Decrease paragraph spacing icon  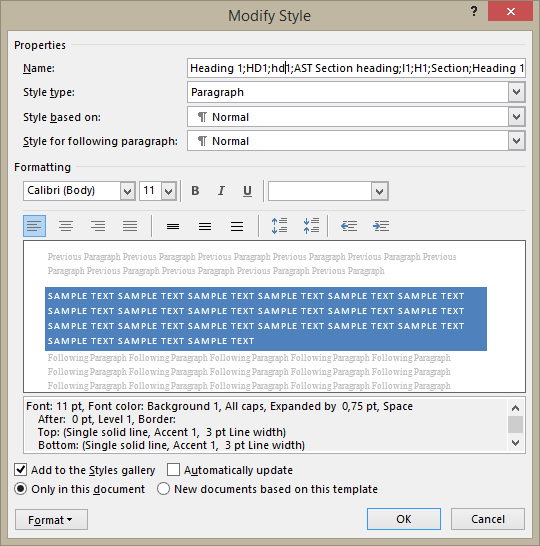[311, 226]
